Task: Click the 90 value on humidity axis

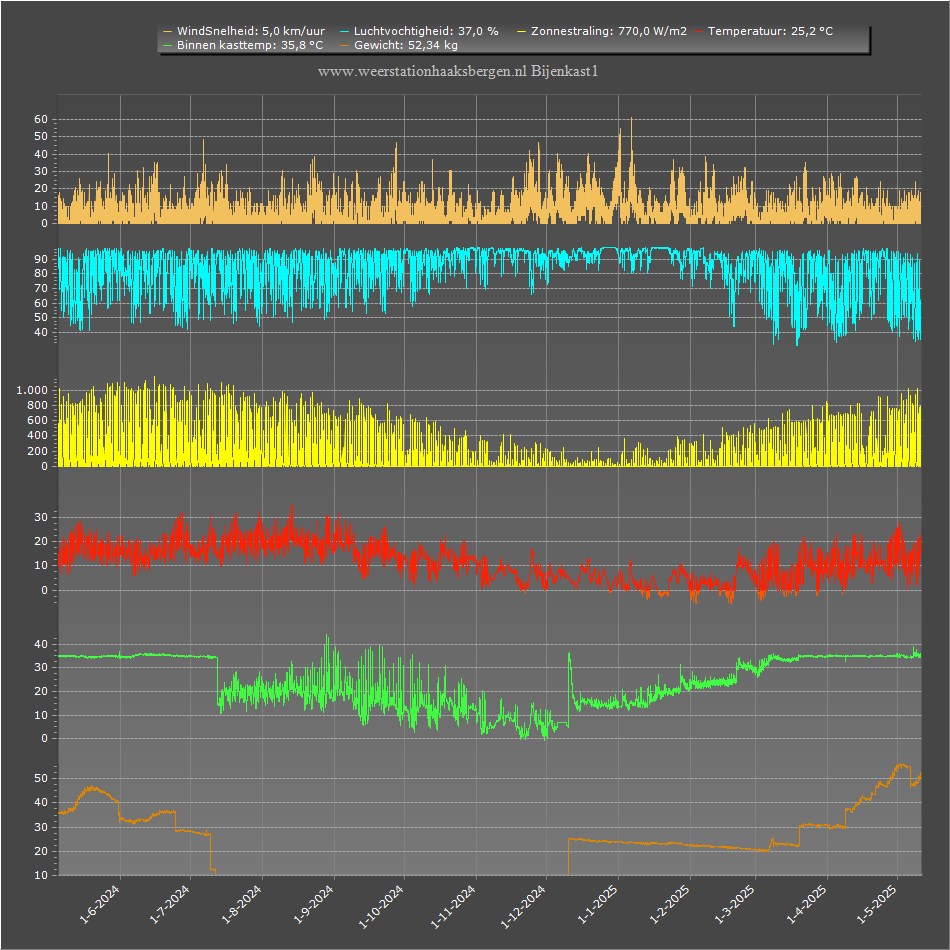Action: [x=41, y=259]
